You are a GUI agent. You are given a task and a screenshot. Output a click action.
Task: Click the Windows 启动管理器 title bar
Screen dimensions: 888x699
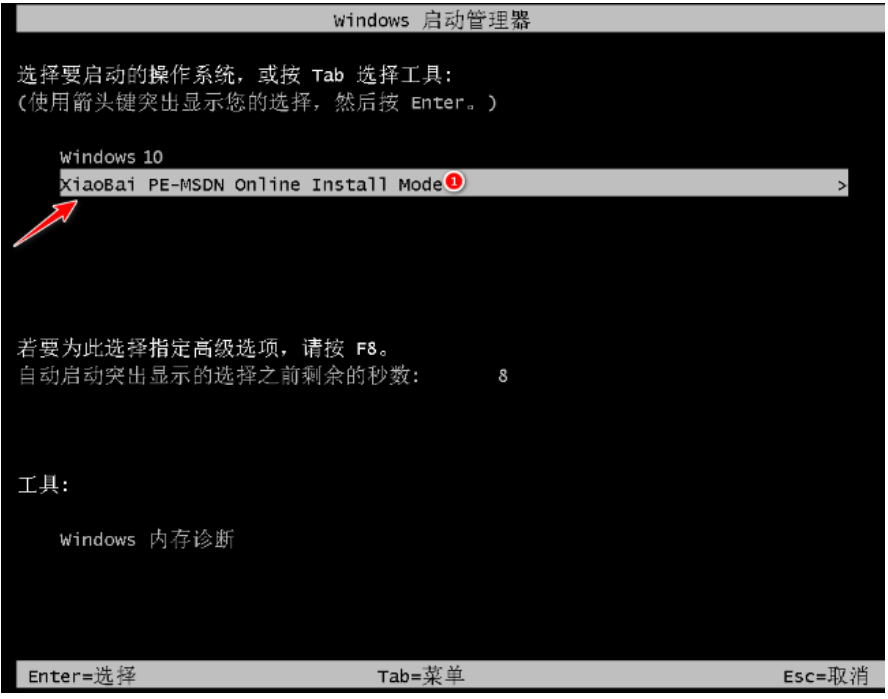click(450, 20)
